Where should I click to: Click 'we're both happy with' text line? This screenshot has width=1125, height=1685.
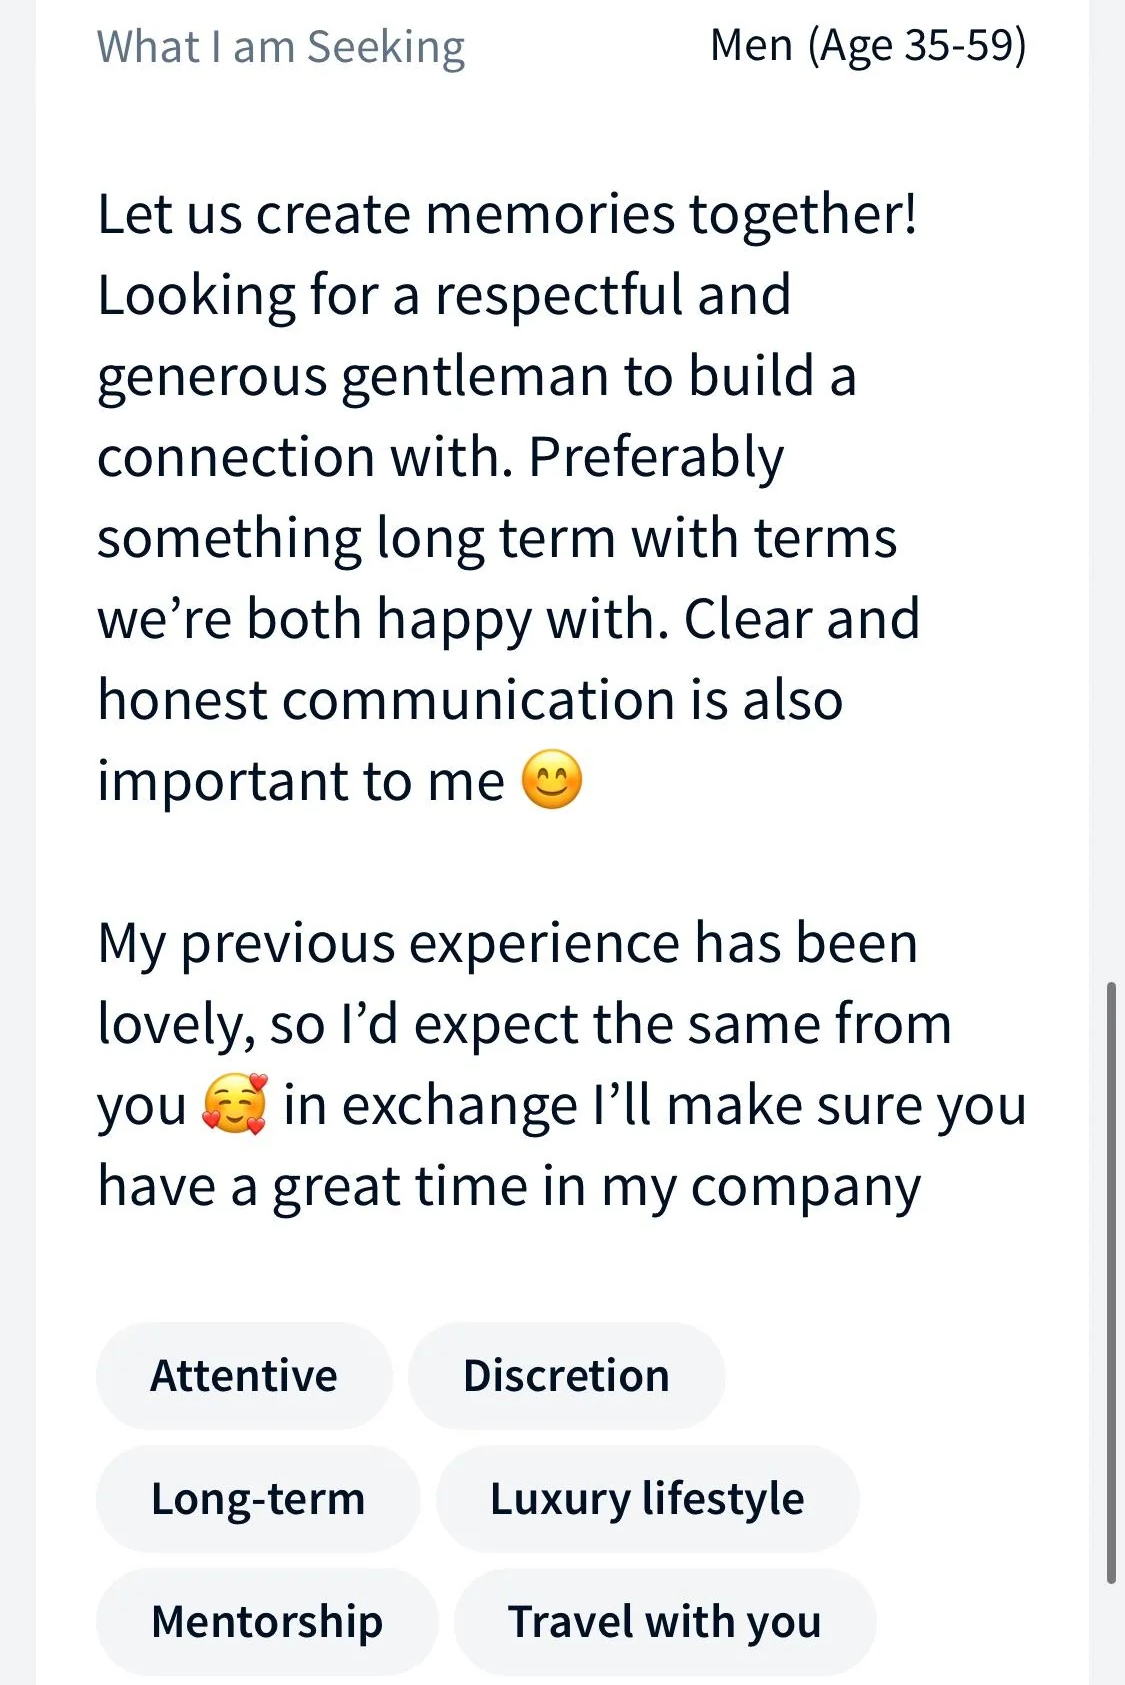point(509,620)
